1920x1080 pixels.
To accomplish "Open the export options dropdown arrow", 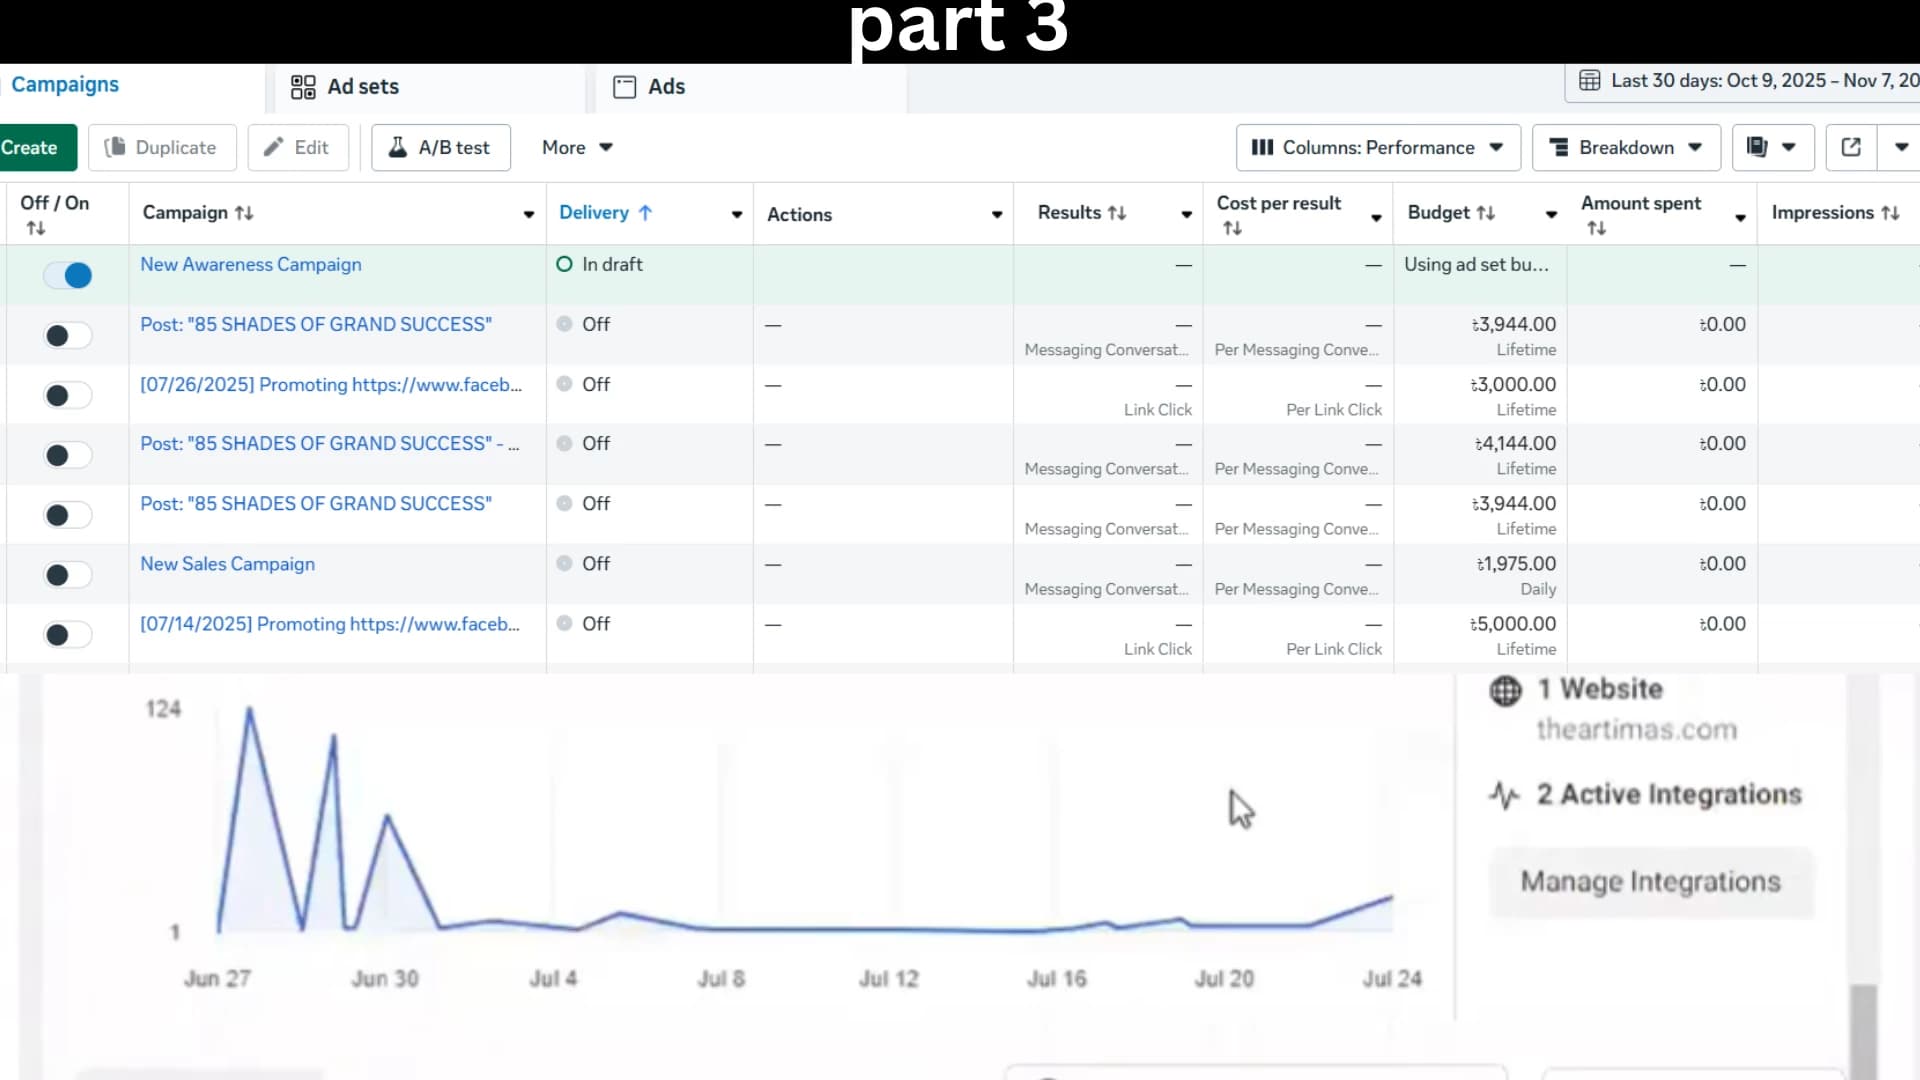I will pyautogui.click(x=1901, y=147).
